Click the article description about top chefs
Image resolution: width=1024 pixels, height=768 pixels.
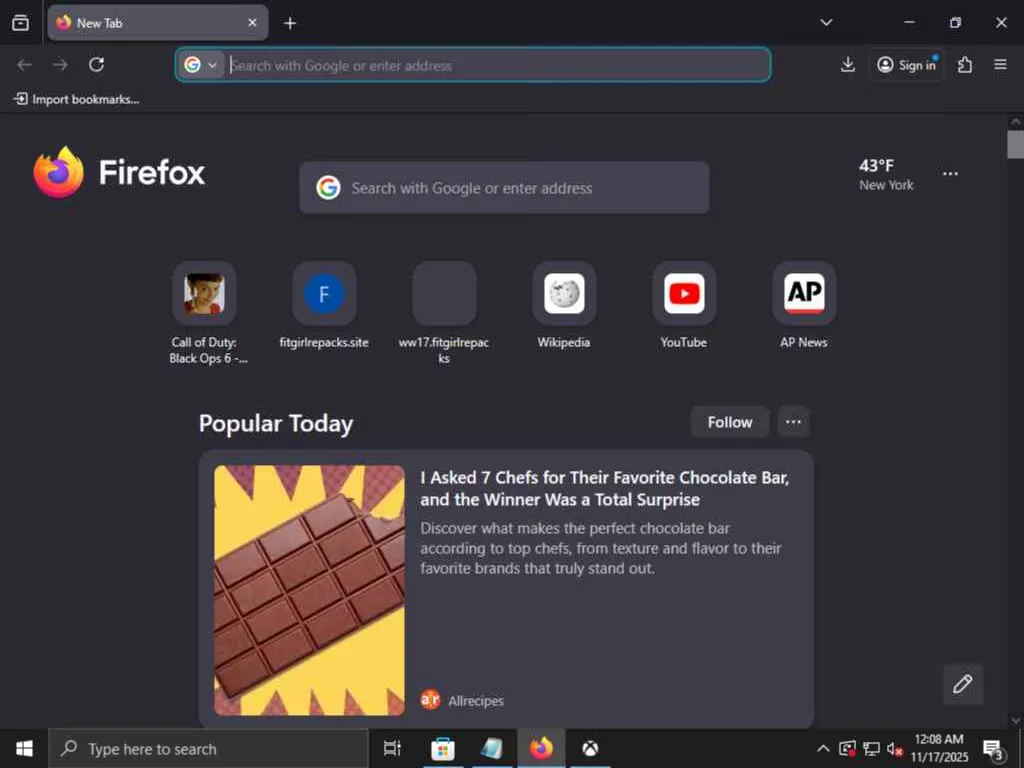point(601,548)
